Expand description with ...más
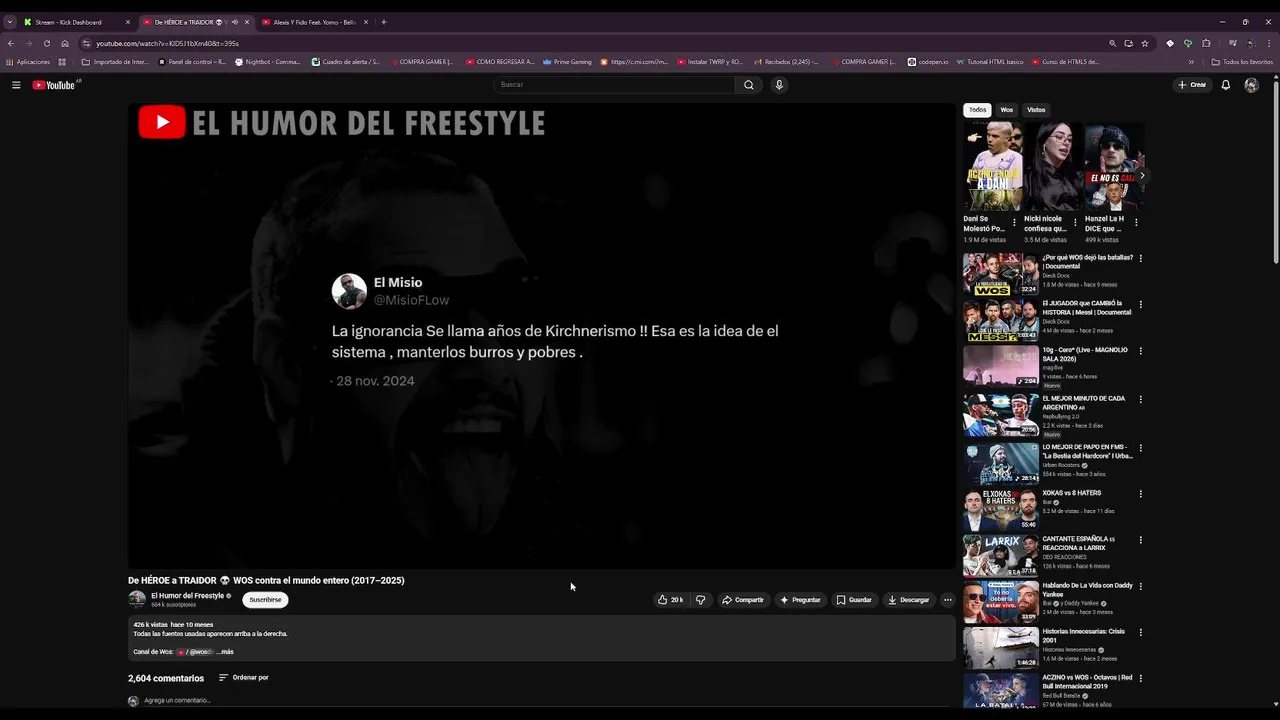The height and width of the screenshot is (720, 1280). click(225, 652)
